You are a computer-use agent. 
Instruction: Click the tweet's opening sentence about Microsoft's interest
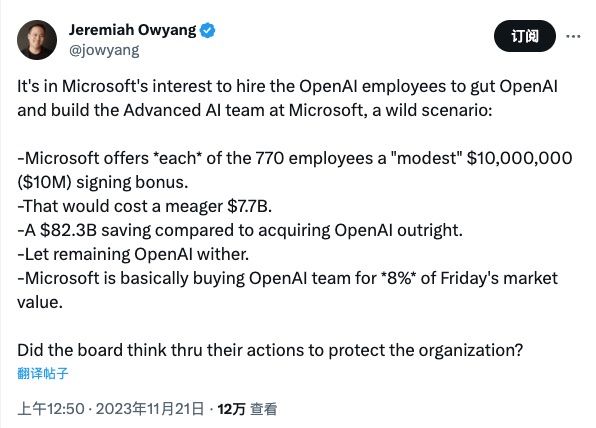pyautogui.click(x=287, y=86)
